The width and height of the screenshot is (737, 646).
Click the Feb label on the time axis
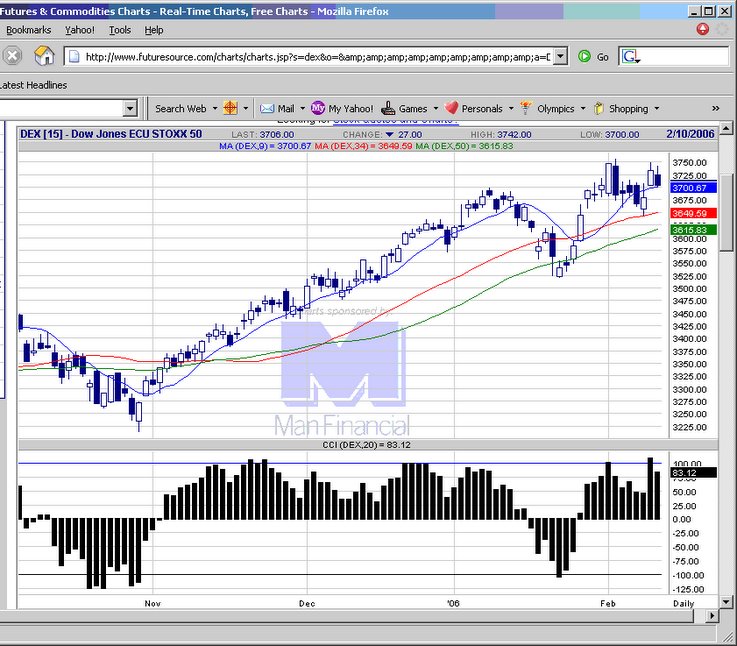(608, 603)
